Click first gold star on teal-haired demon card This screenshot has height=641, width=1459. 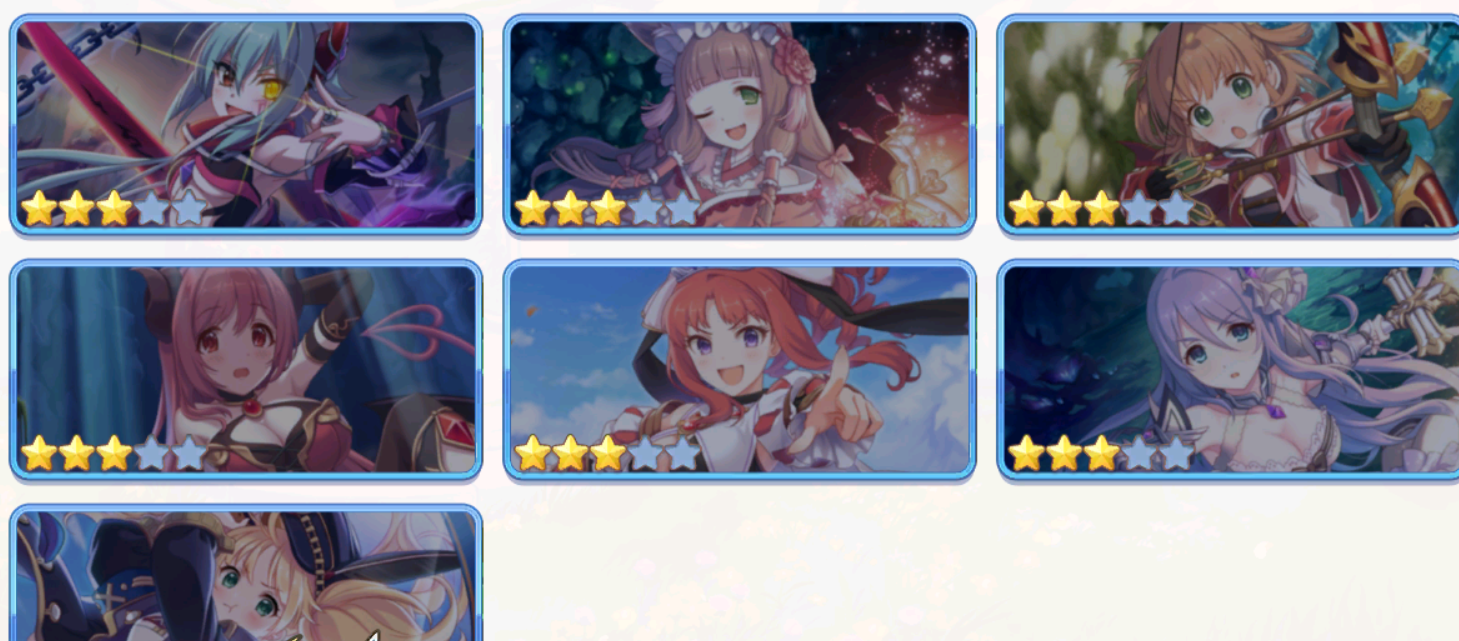click(39, 209)
